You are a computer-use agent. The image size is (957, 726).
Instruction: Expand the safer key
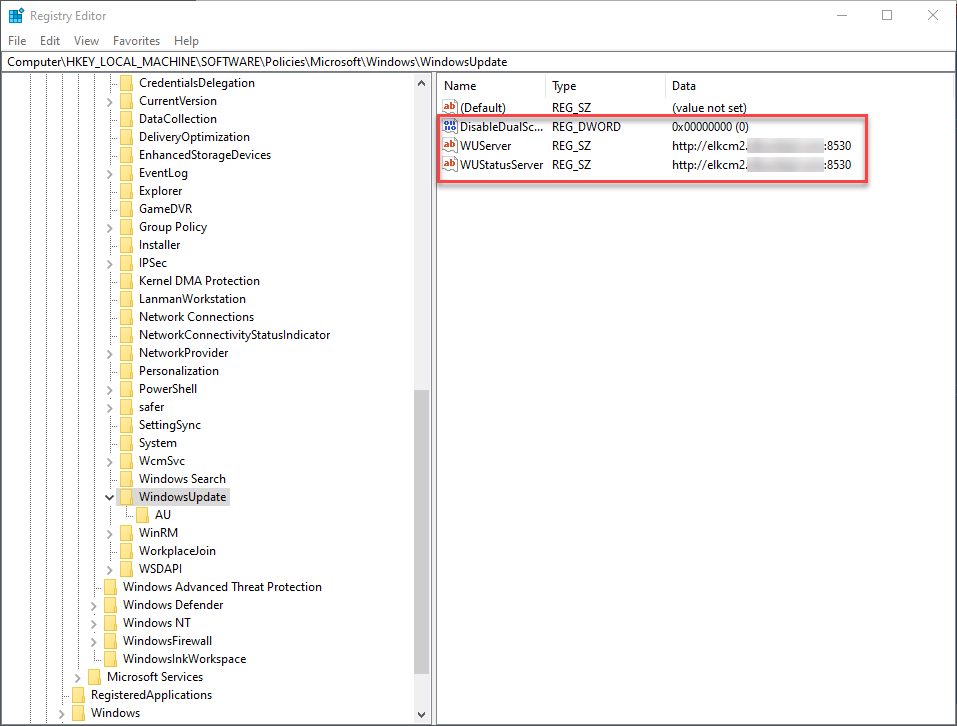coord(110,408)
